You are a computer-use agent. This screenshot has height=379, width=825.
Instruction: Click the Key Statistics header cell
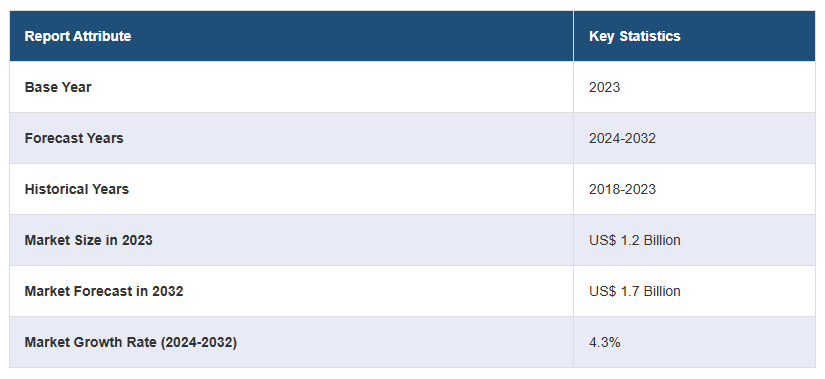tap(695, 36)
